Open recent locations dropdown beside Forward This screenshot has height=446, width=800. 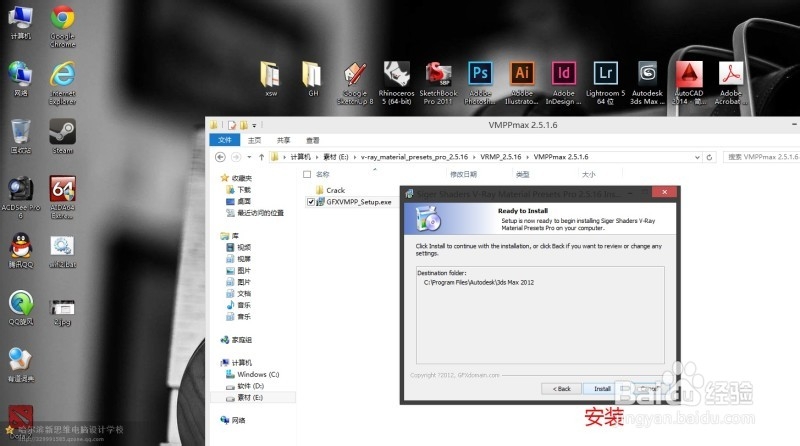click(249, 157)
